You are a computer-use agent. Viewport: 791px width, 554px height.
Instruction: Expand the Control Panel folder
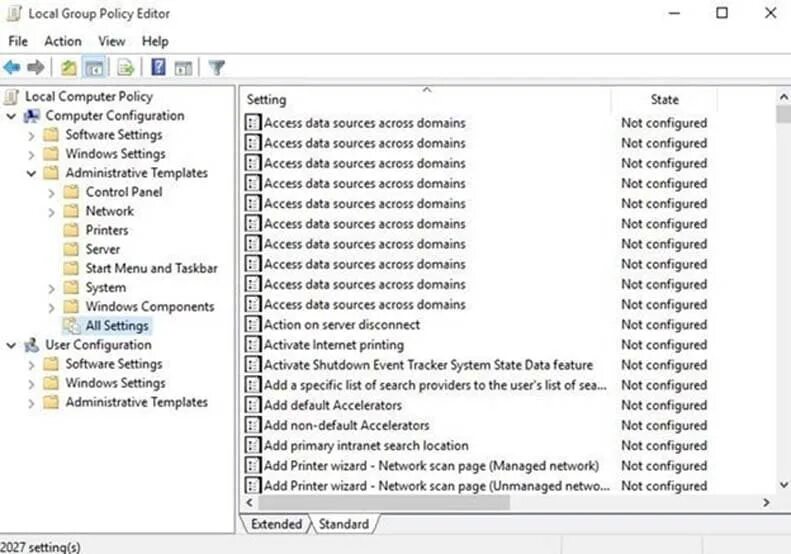pyautogui.click(x=51, y=193)
